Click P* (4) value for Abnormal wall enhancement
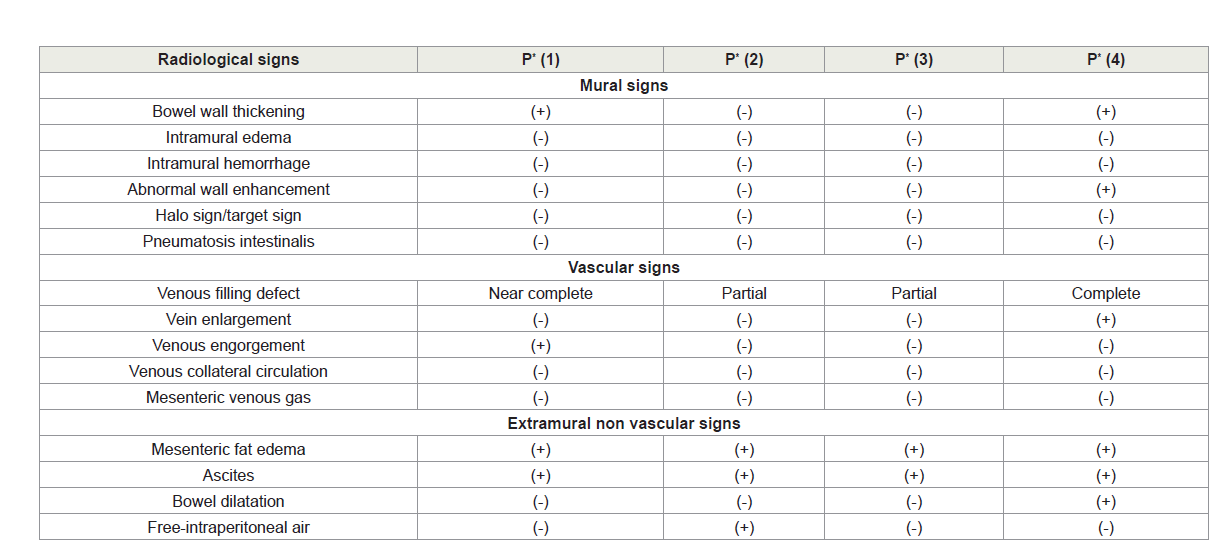 pos(1105,189)
